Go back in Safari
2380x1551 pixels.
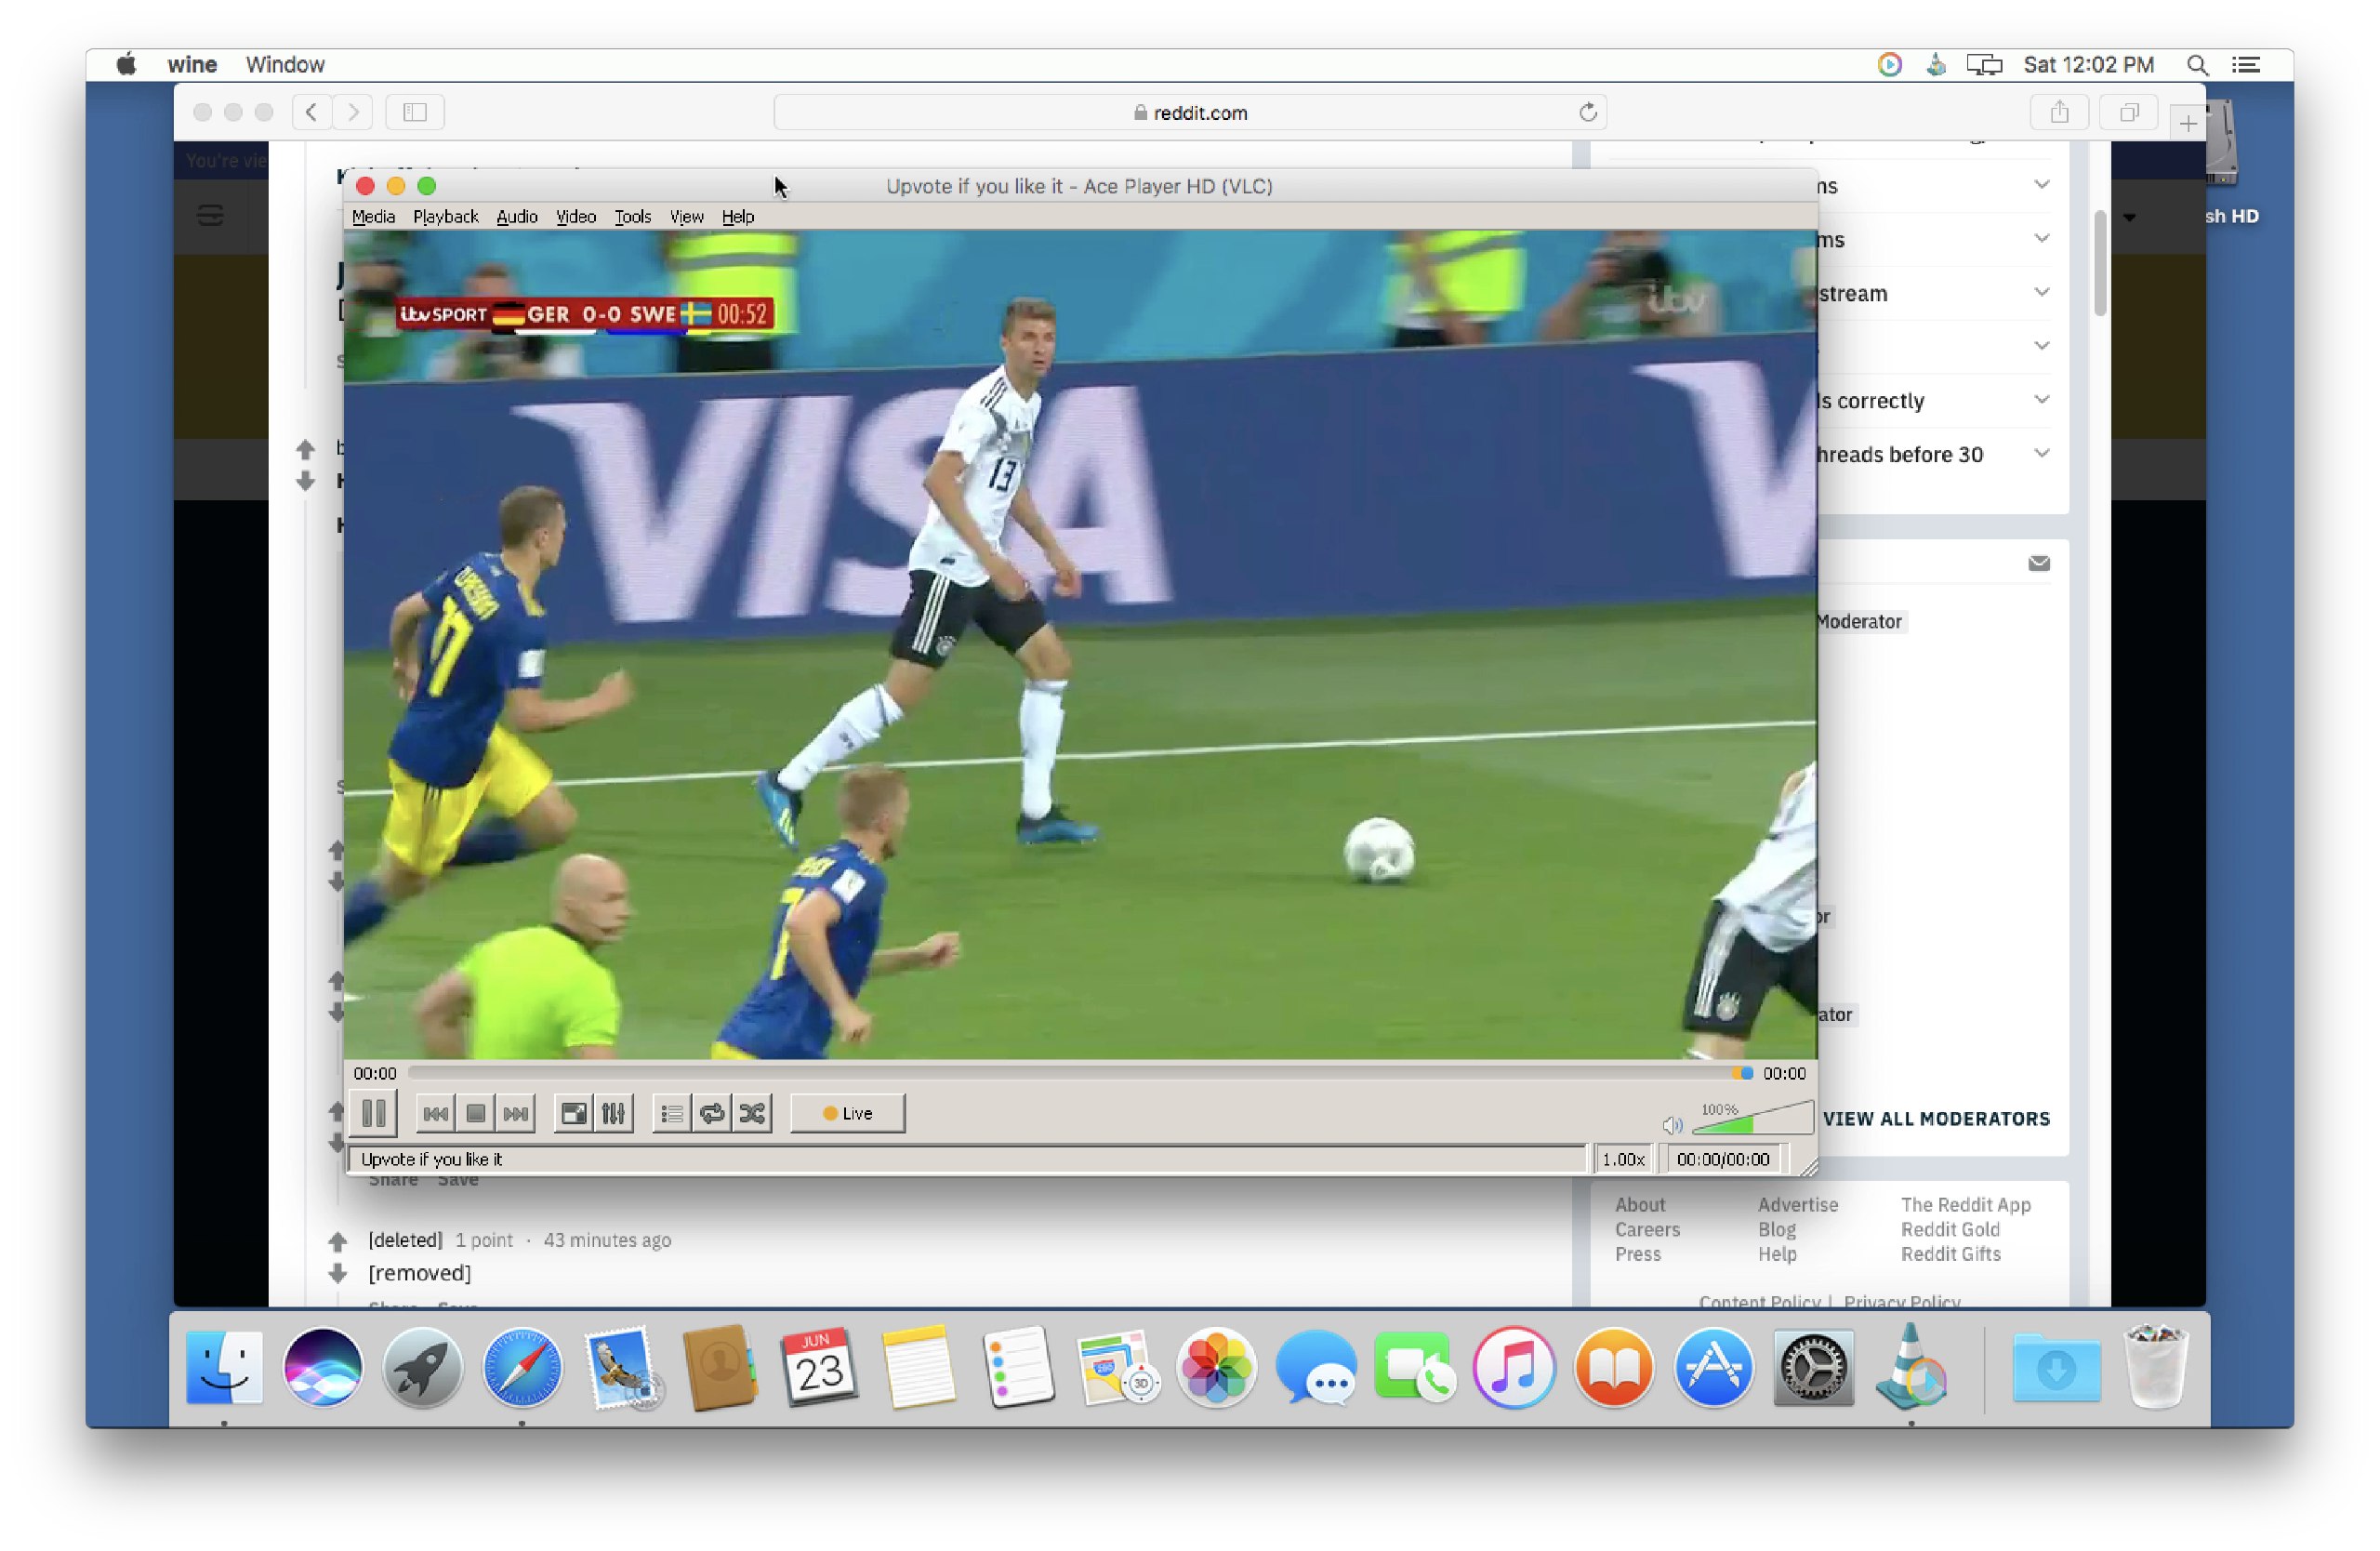pos(311,112)
